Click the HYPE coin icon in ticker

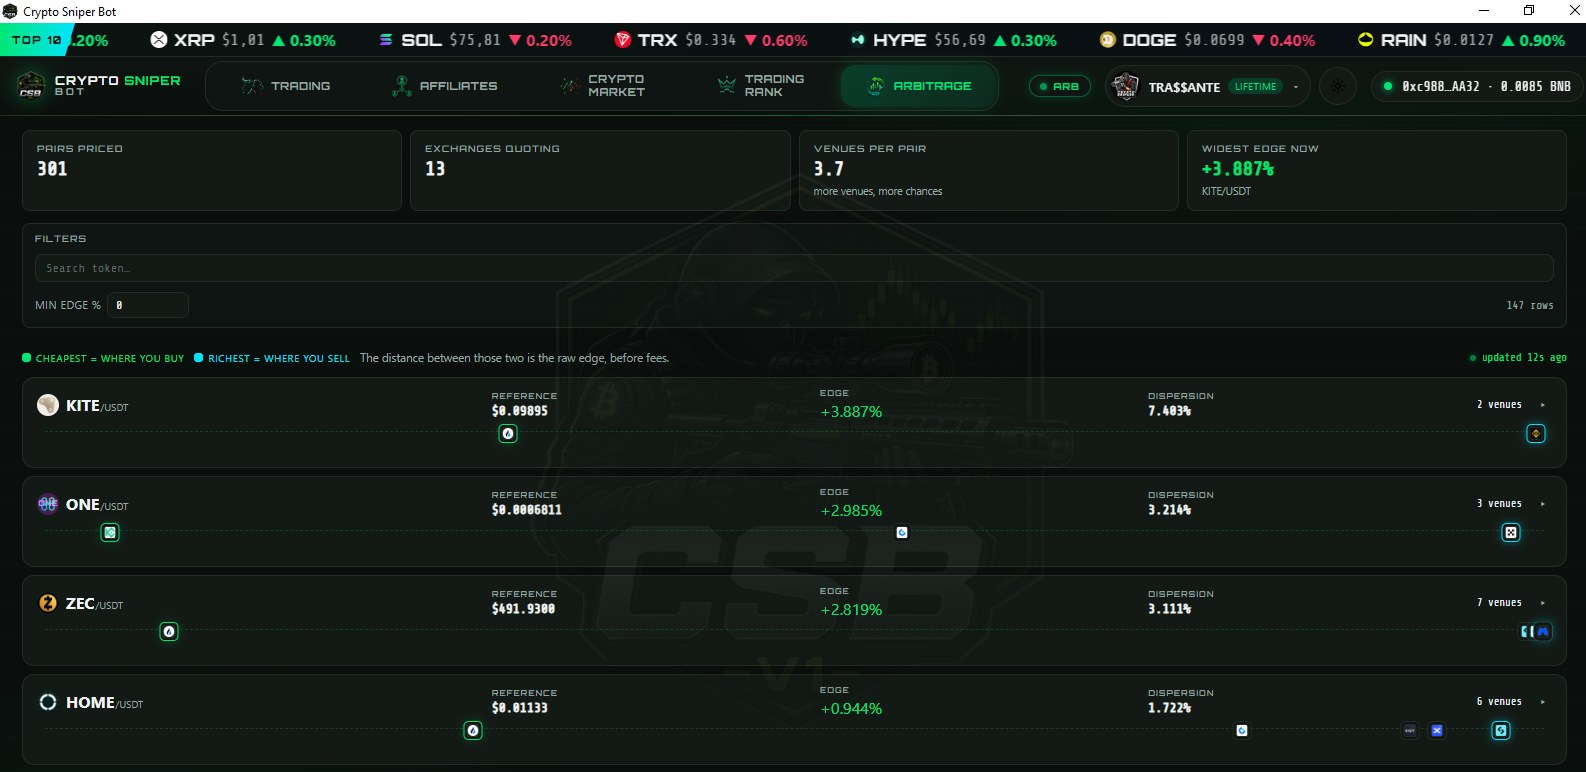pyautogui.click(x=858, y=40)
